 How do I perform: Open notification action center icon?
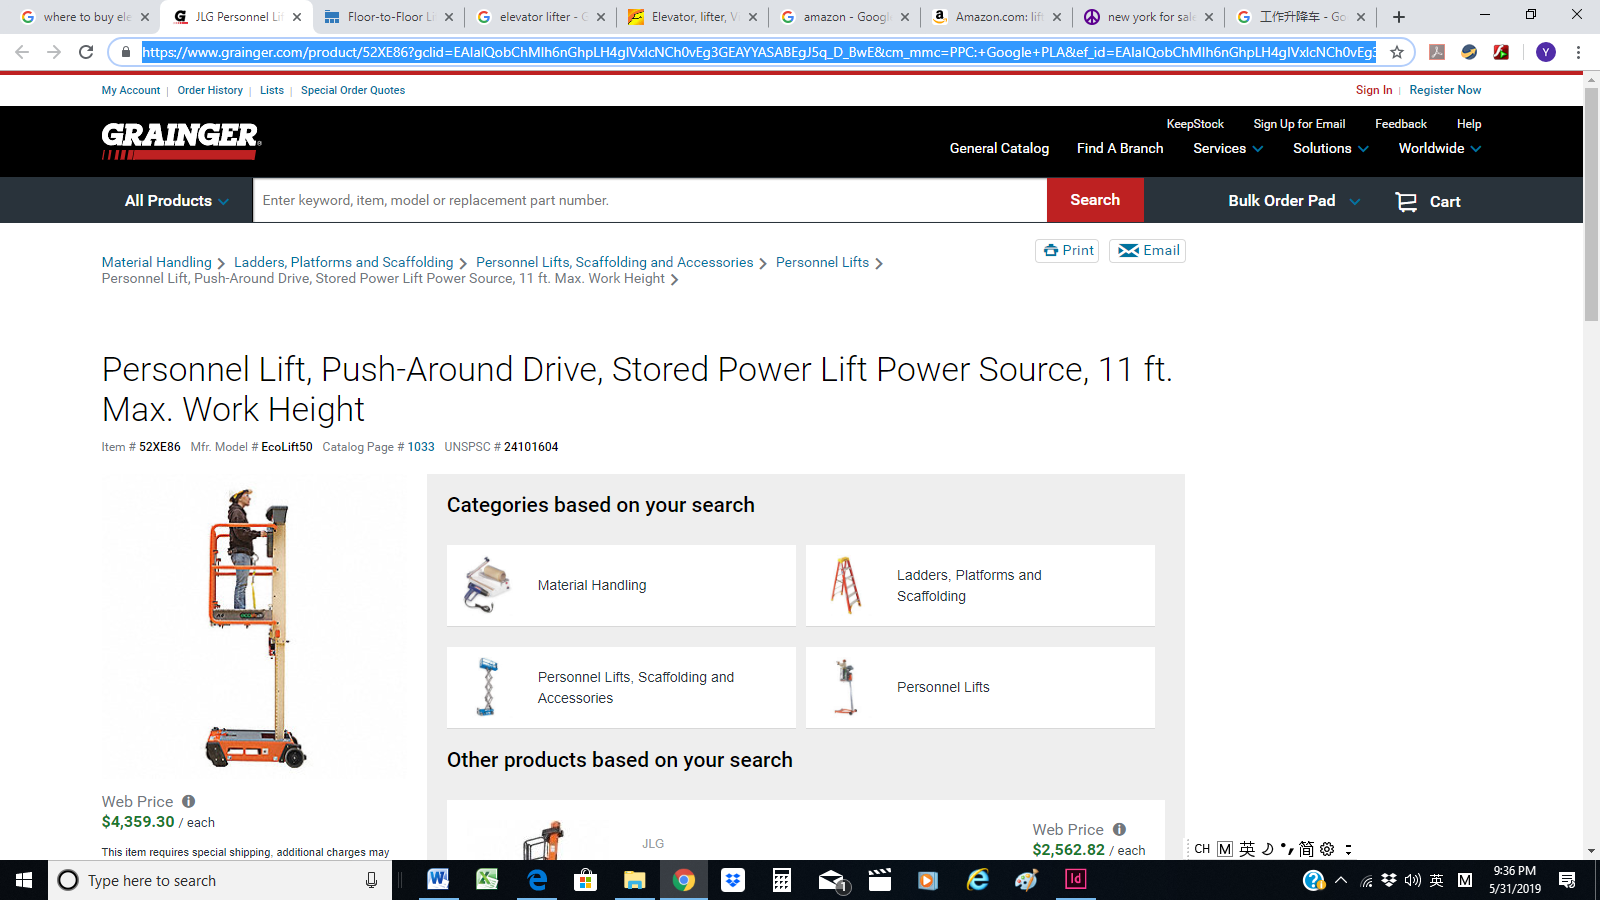click(1567, 880)
